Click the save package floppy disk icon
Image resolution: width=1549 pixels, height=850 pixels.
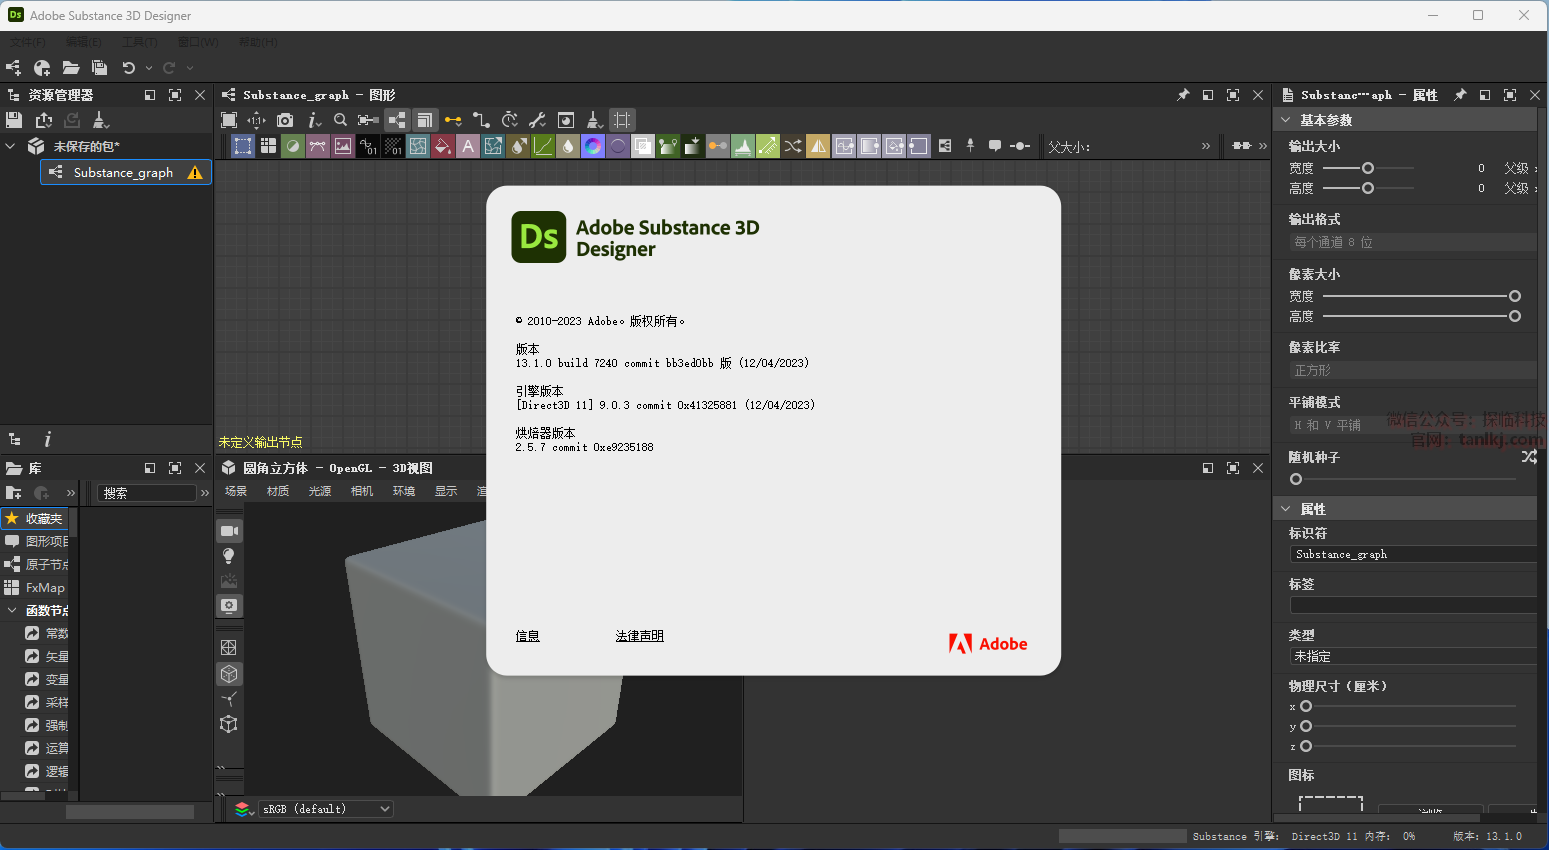click(x=14, y=120)
